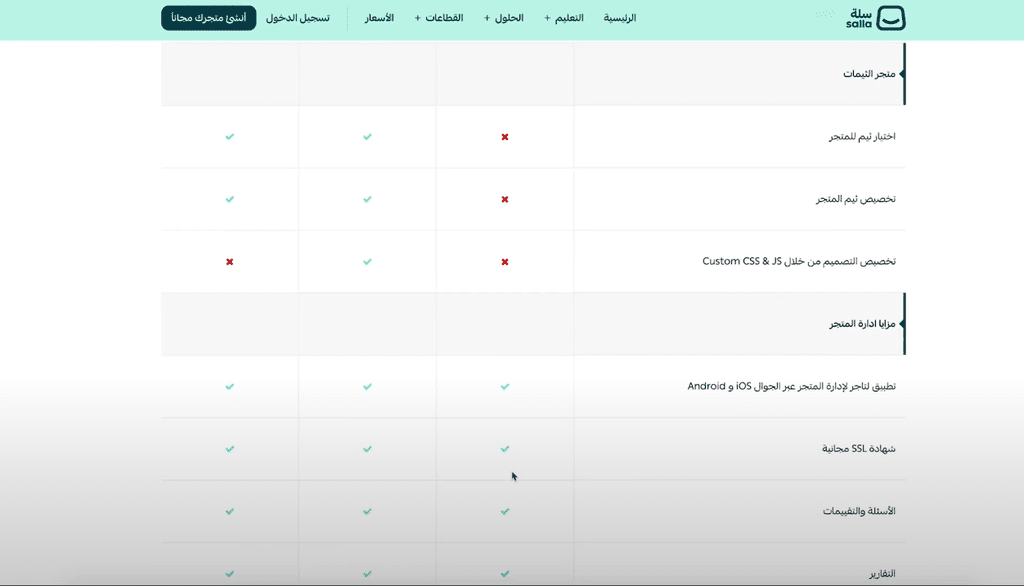The height and width of the screenshot is (586, 1024).
Task: Click the iOS و Android merchant app label
Action: 792,386
